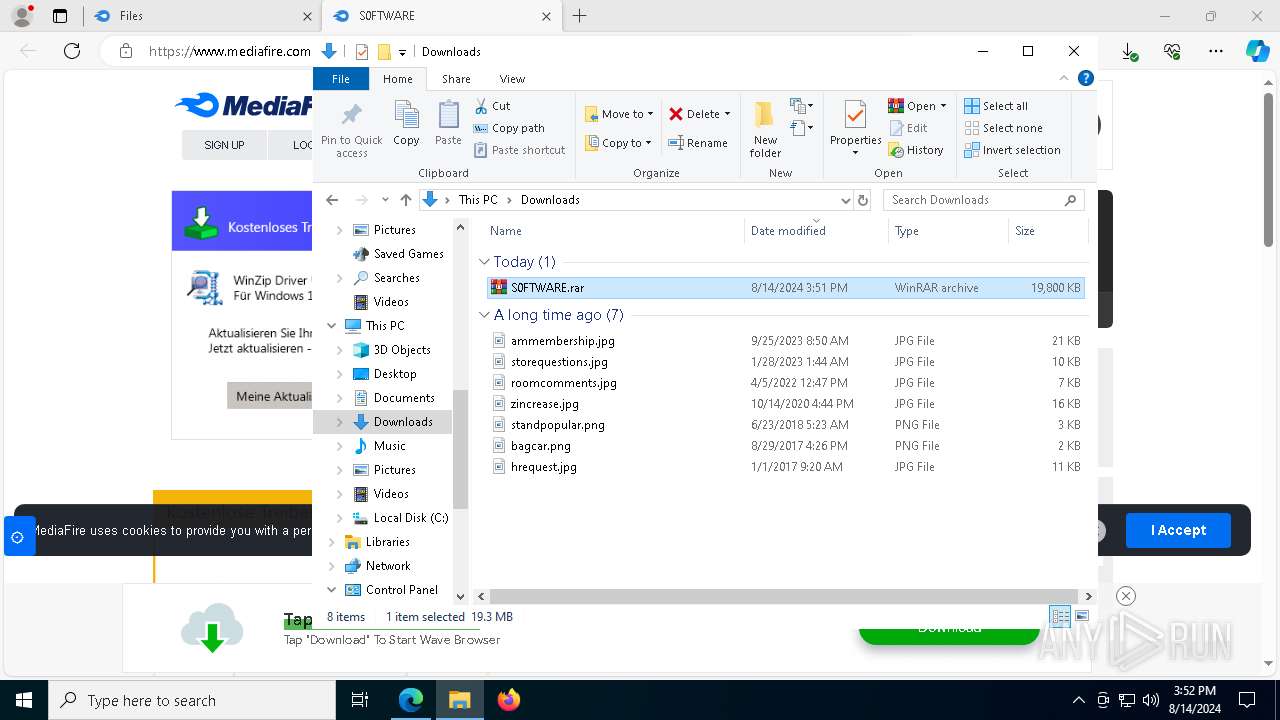Open Explorer Help question mark icon
Image resolution: width=1280 pixels, height=720 pixels.
click(x=1085, y=78)
